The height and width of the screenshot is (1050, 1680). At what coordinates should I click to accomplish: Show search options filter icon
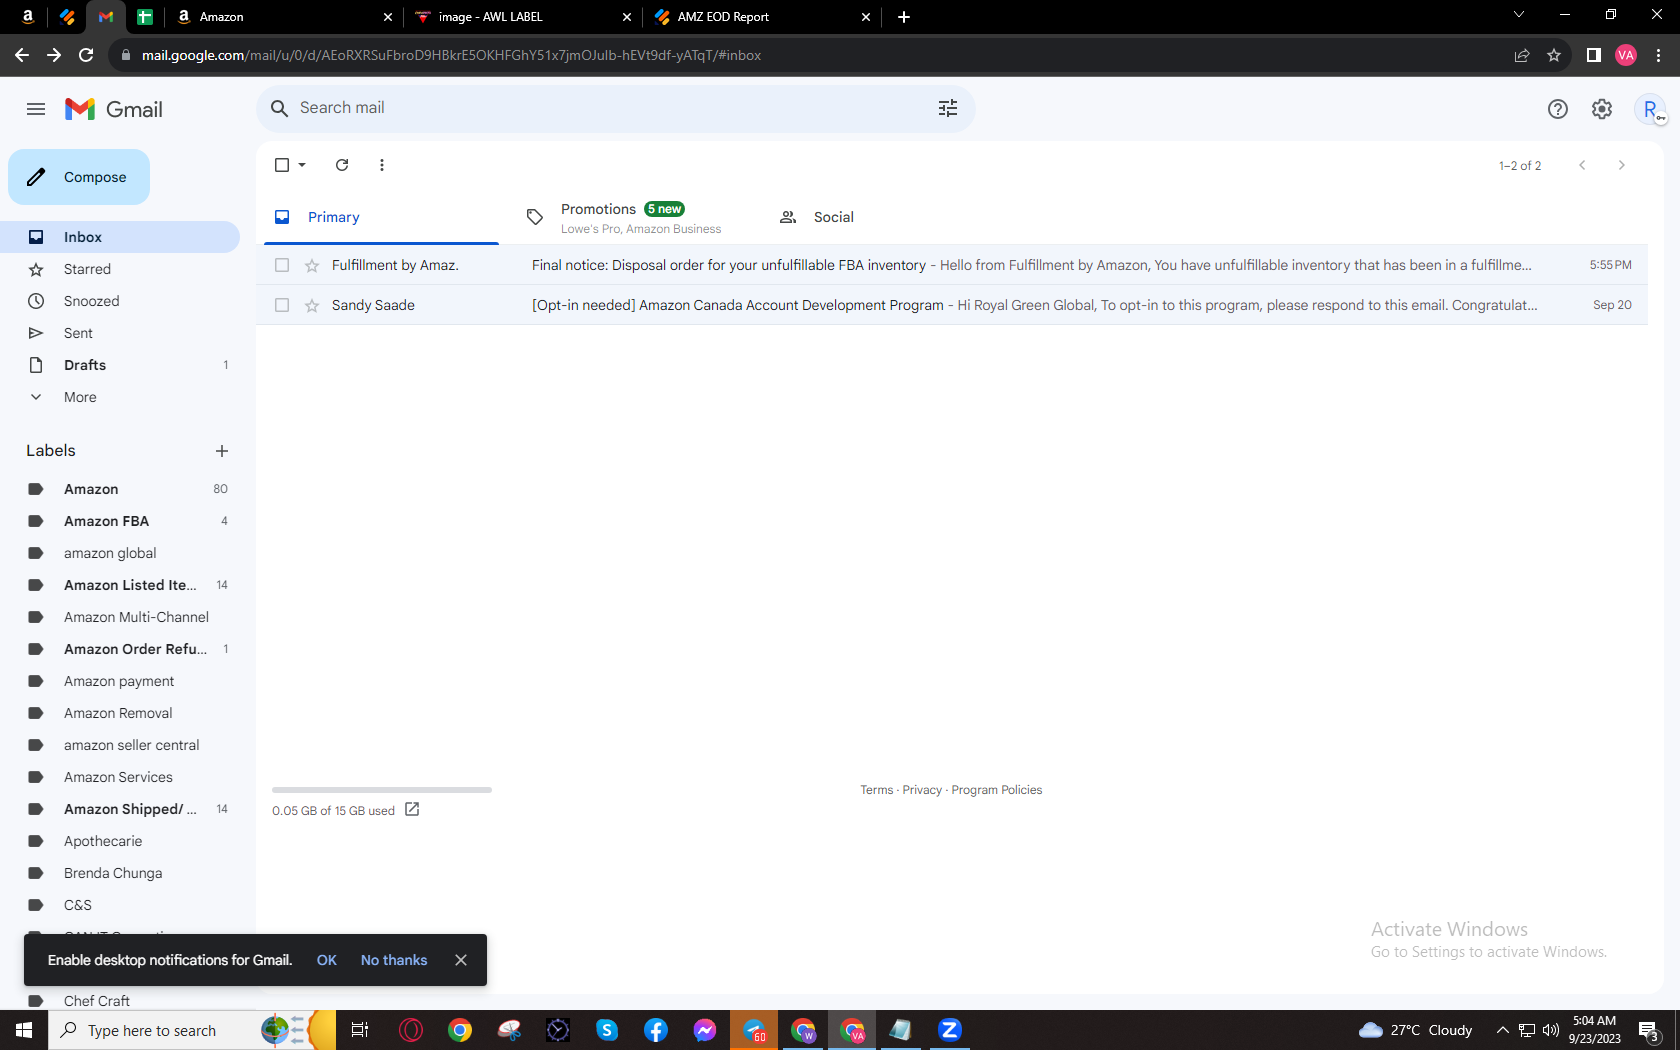click(948, 108)
